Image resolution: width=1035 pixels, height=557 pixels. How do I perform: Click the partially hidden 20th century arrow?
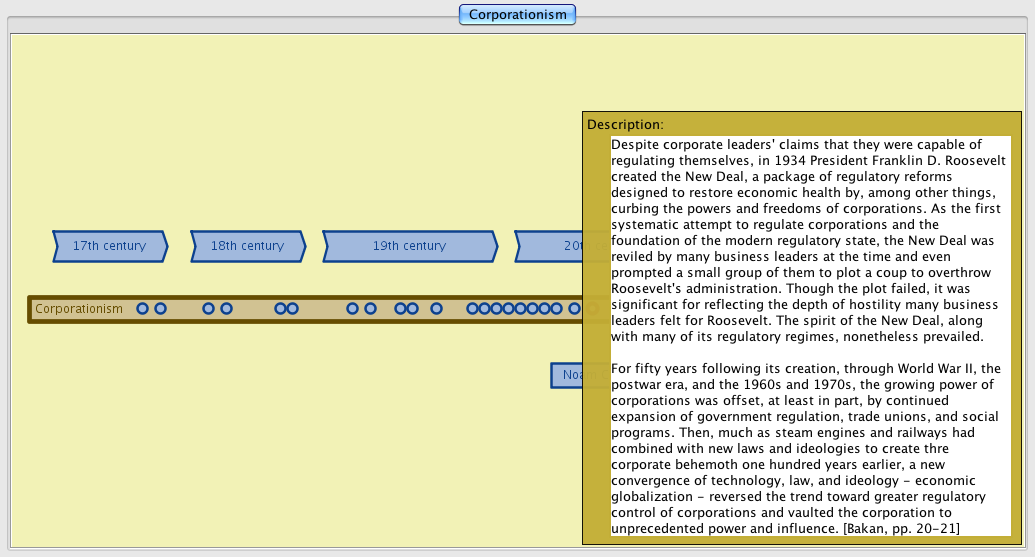(549, 246)
